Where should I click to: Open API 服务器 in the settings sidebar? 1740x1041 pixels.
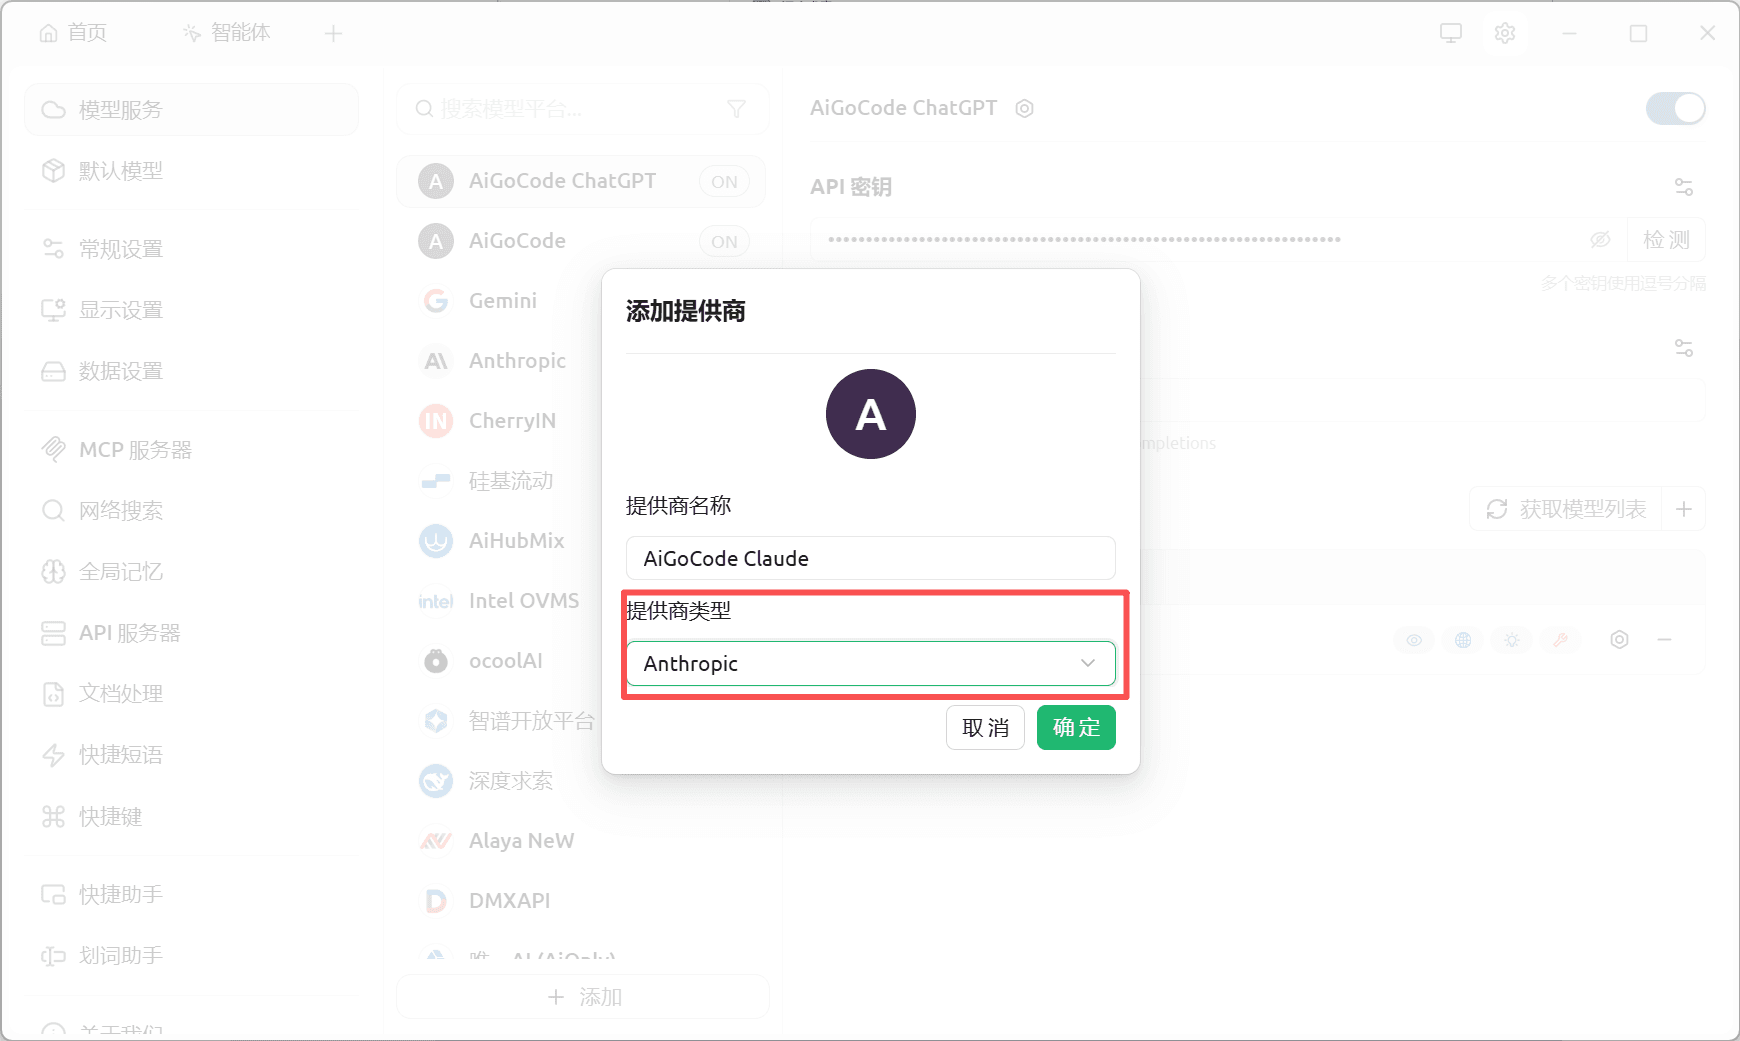(191, 633)
